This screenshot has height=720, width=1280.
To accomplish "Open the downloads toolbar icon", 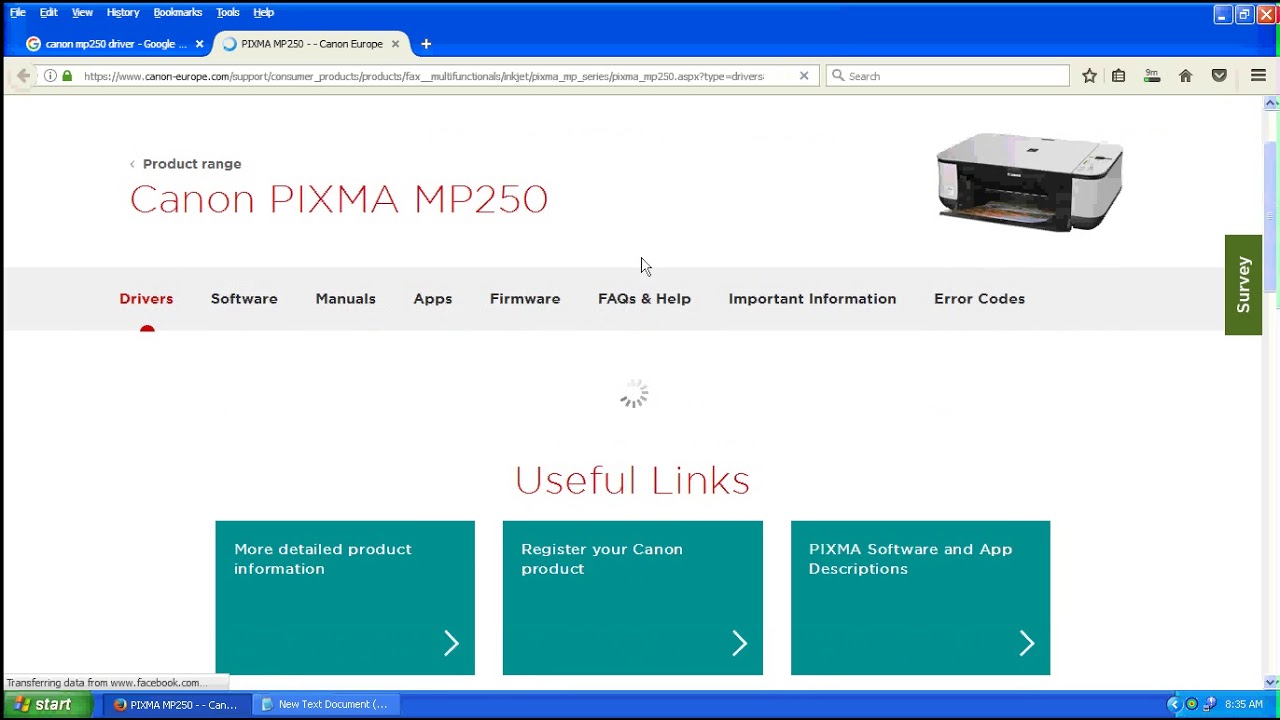I will click(1152, 76).
